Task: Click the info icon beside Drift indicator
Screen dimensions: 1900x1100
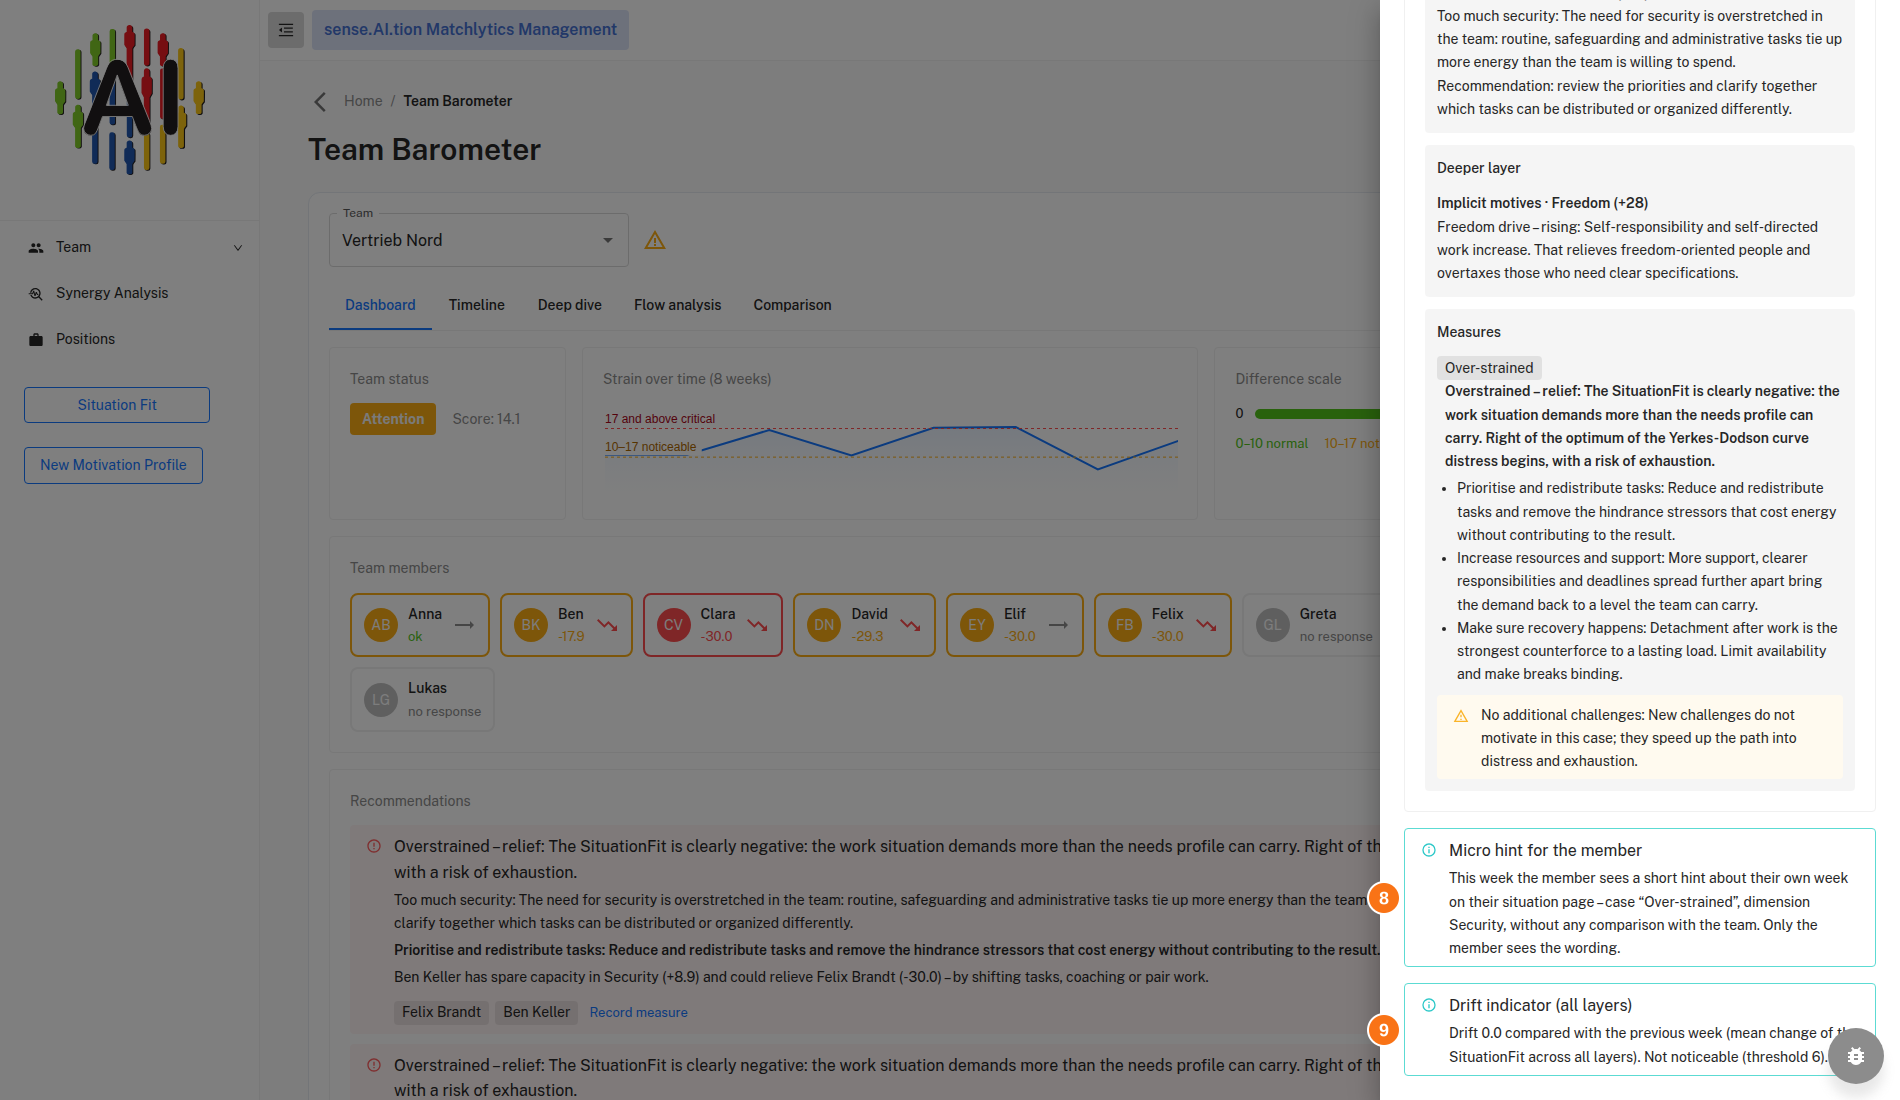Action: pos(1429,1005)
